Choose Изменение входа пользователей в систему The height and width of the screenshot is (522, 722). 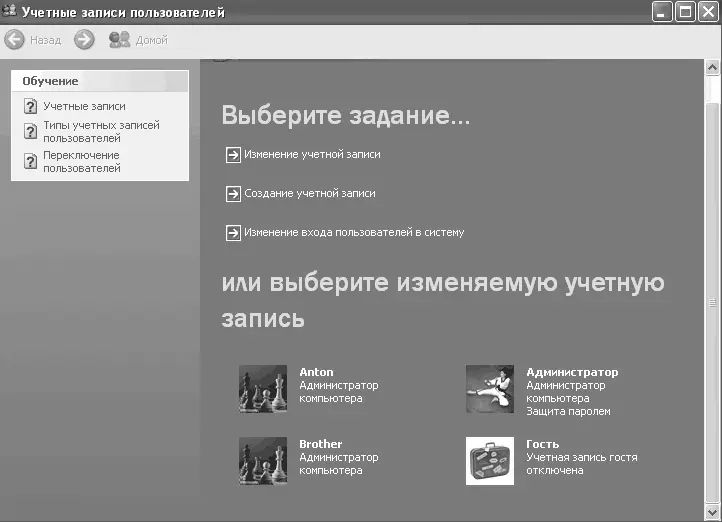click(x=354, y=232)
